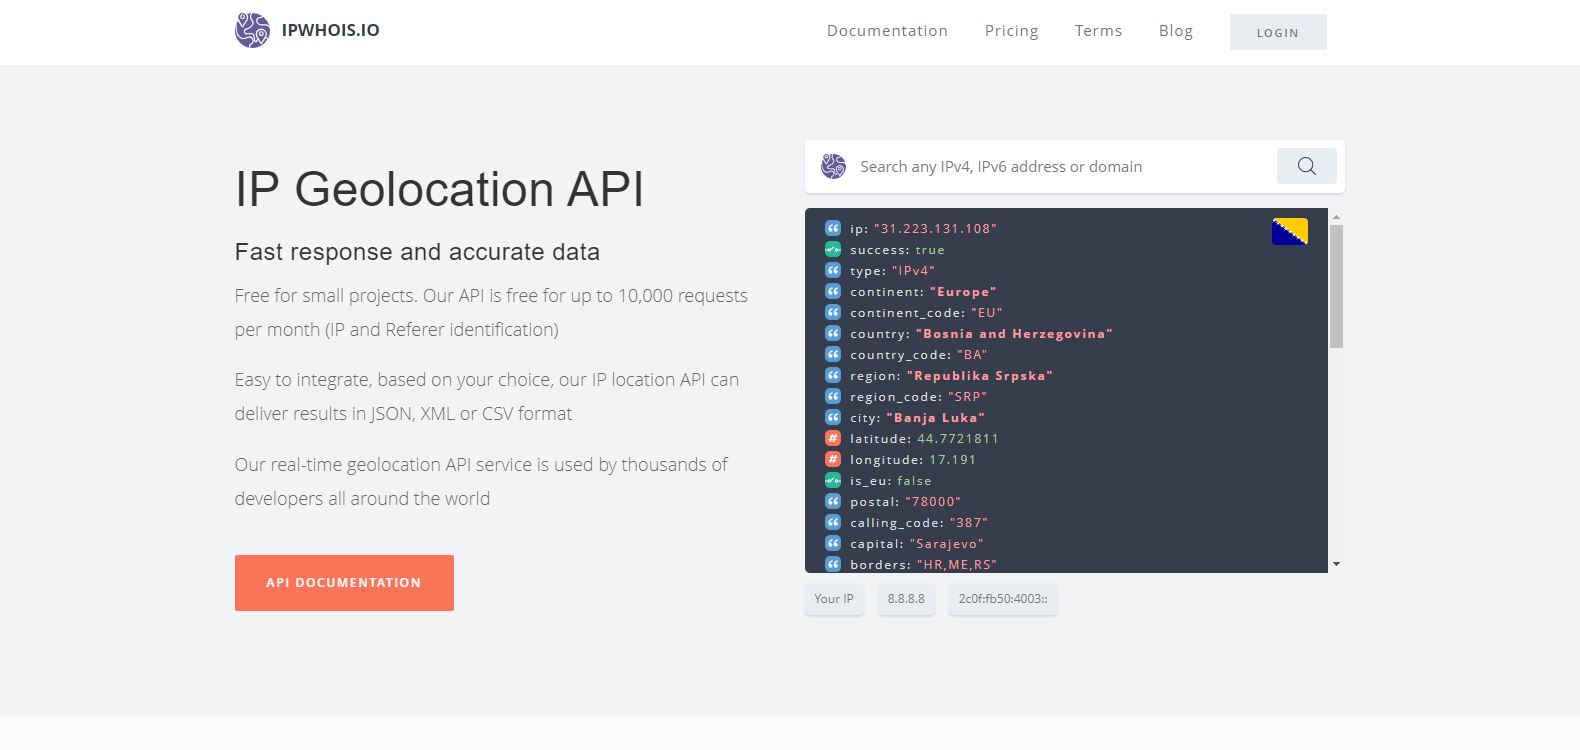Select the country_code value "BA"
The image size is (1580, 750).
(972, 354)
